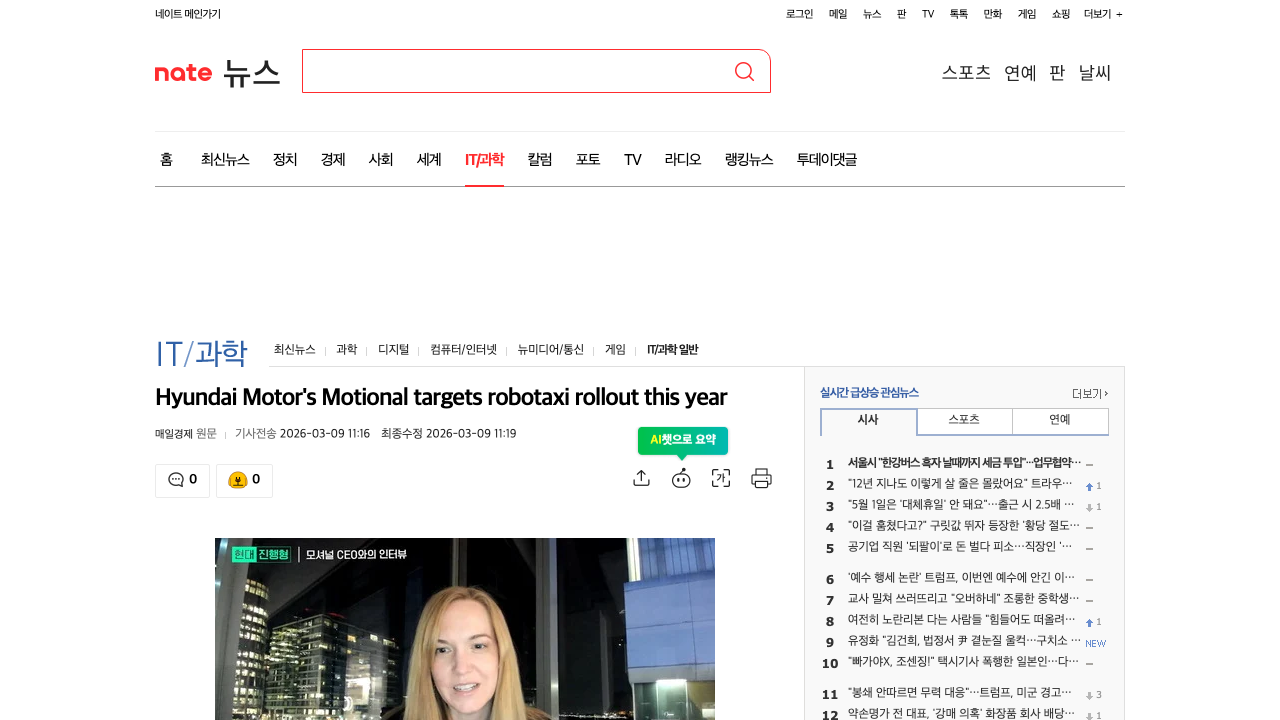Click the emoji reaction count button
The image size is (1280, 720).
(244, 480)
